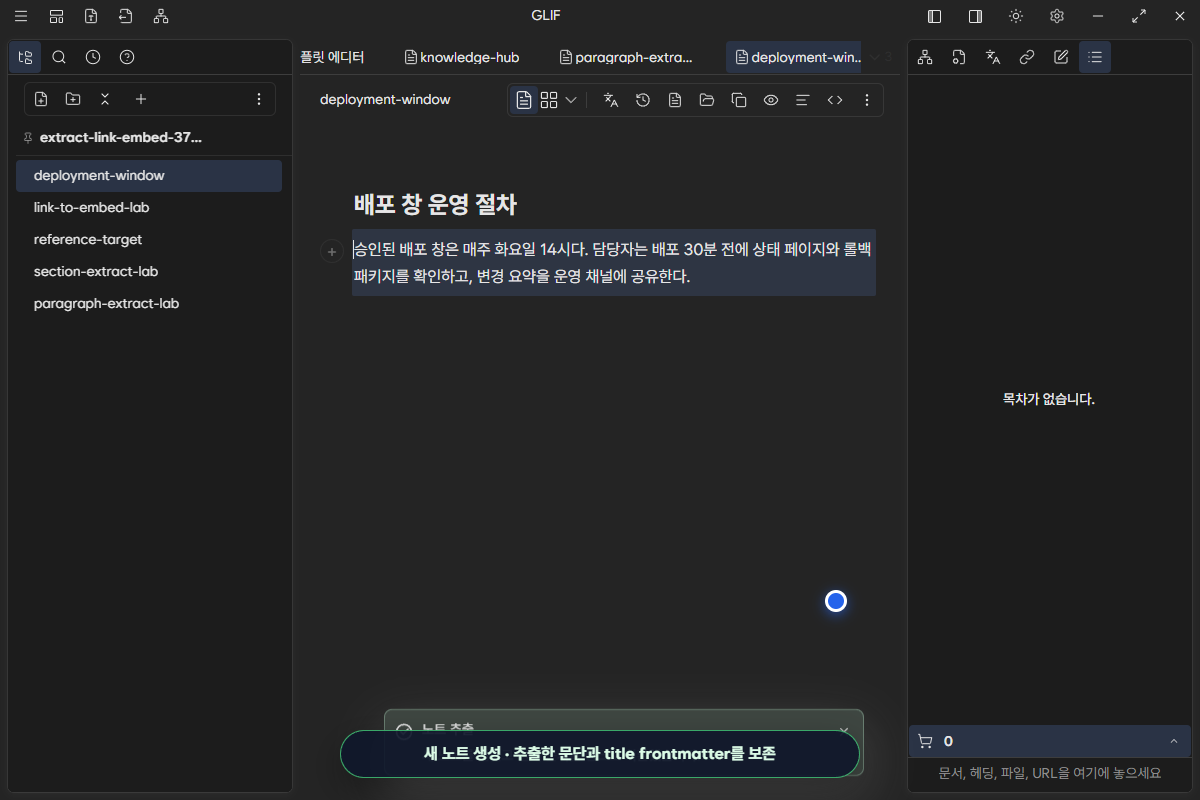
Task: Toggle the left sidebar panel
Action: pyautogui.click(x=935, y=16)
